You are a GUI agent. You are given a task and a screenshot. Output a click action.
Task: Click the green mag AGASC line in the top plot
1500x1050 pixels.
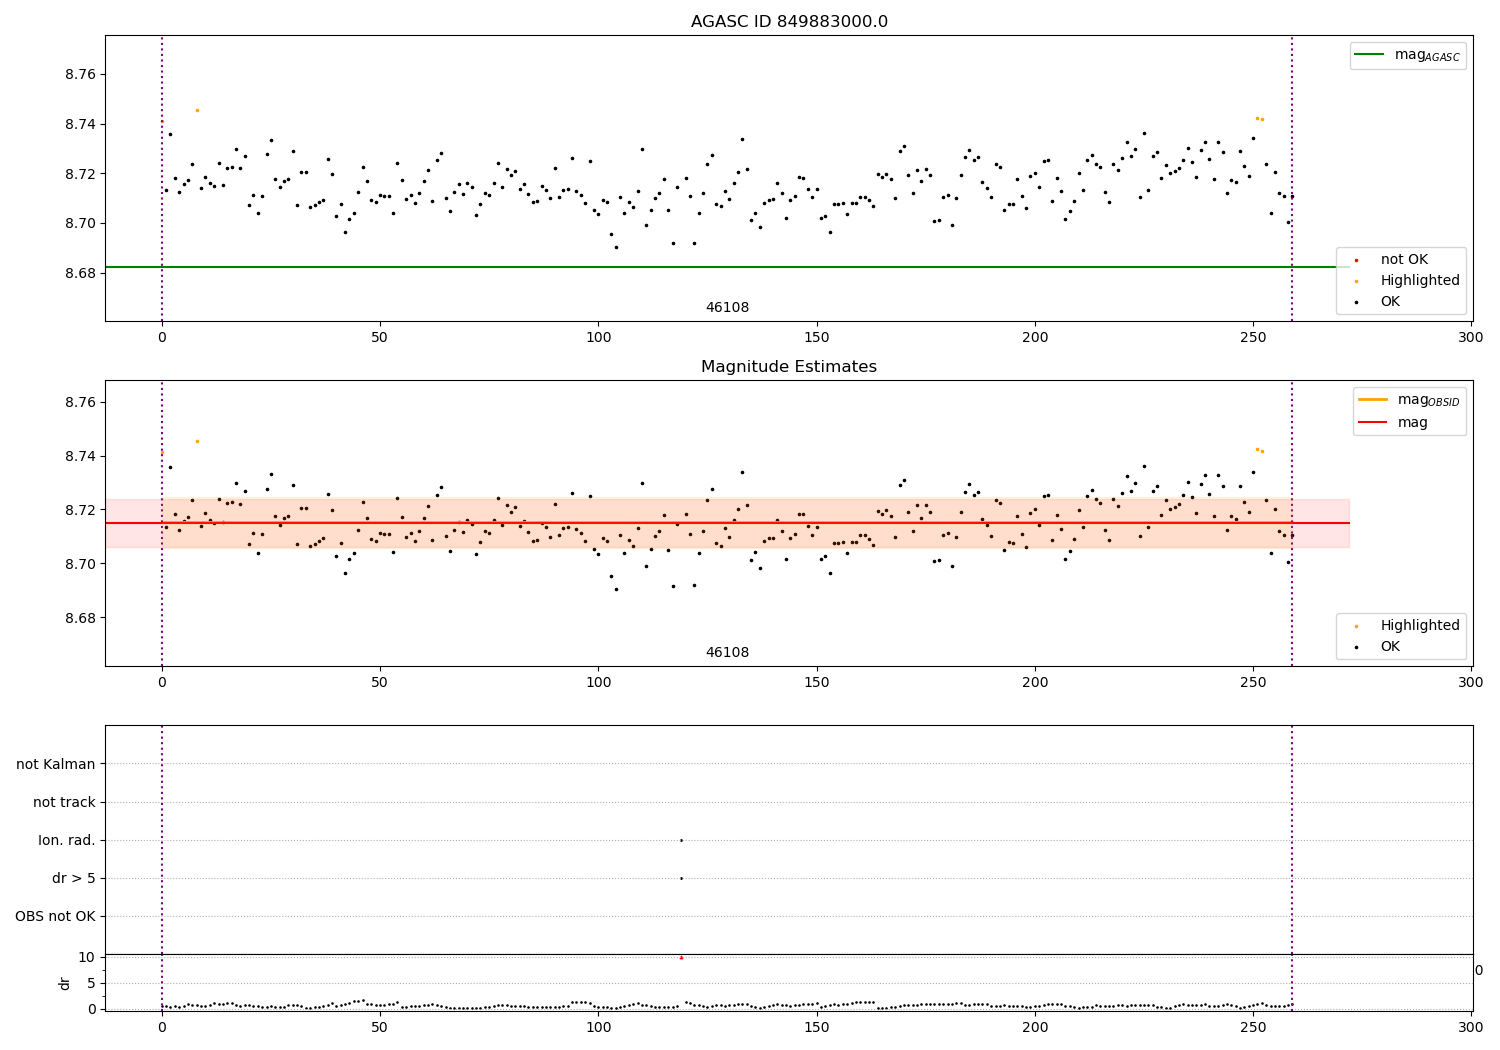pos(727,267)
